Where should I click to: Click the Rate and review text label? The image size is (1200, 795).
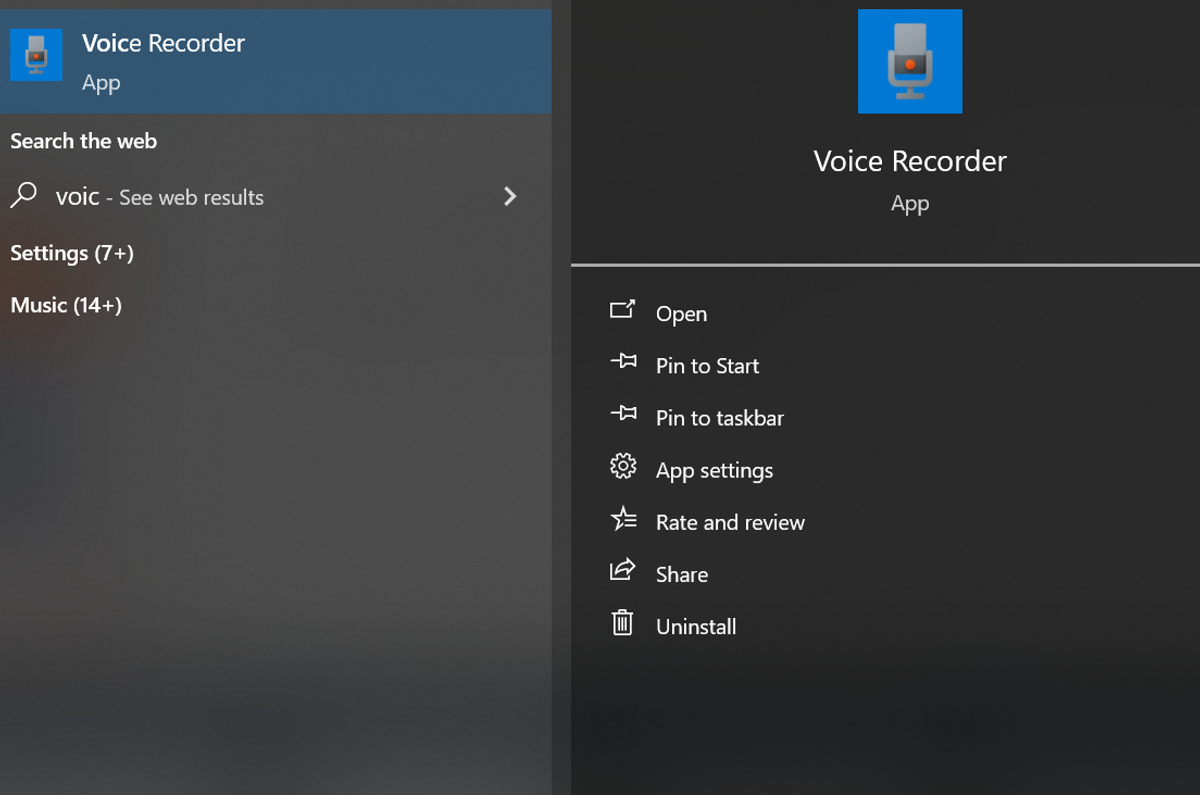[730, 522]
